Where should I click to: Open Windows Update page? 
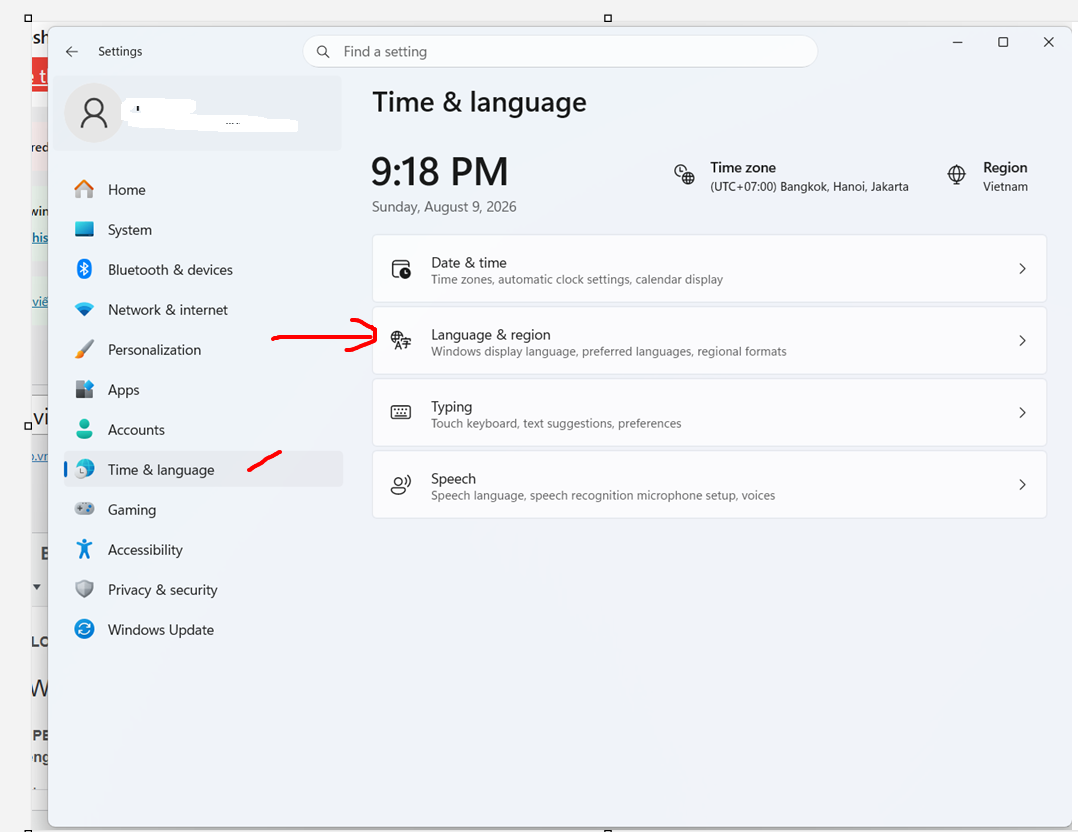[x=204, y=629]
